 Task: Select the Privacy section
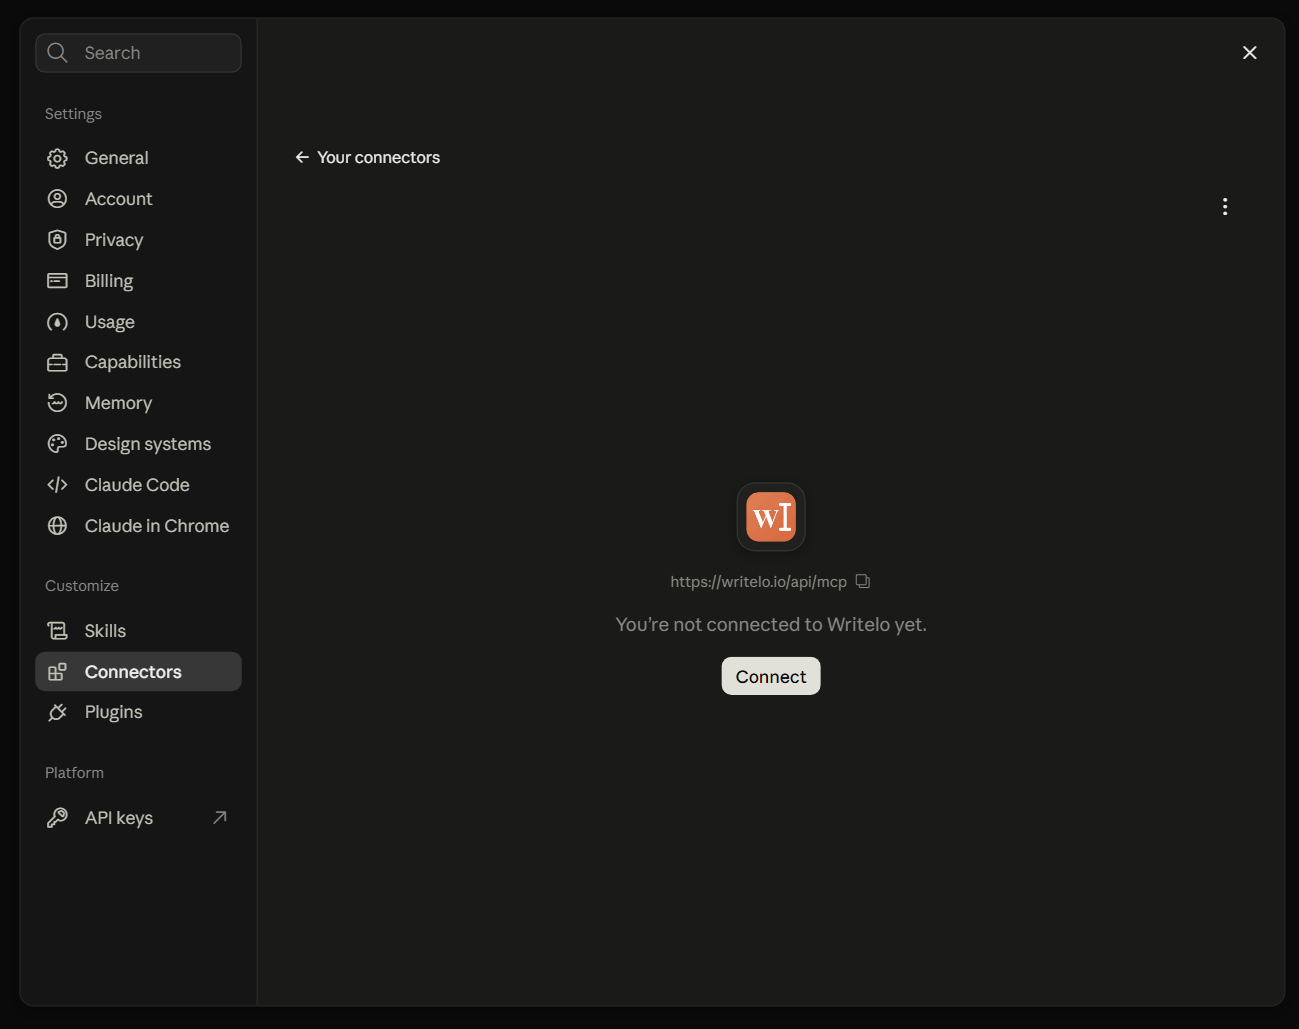138,240
